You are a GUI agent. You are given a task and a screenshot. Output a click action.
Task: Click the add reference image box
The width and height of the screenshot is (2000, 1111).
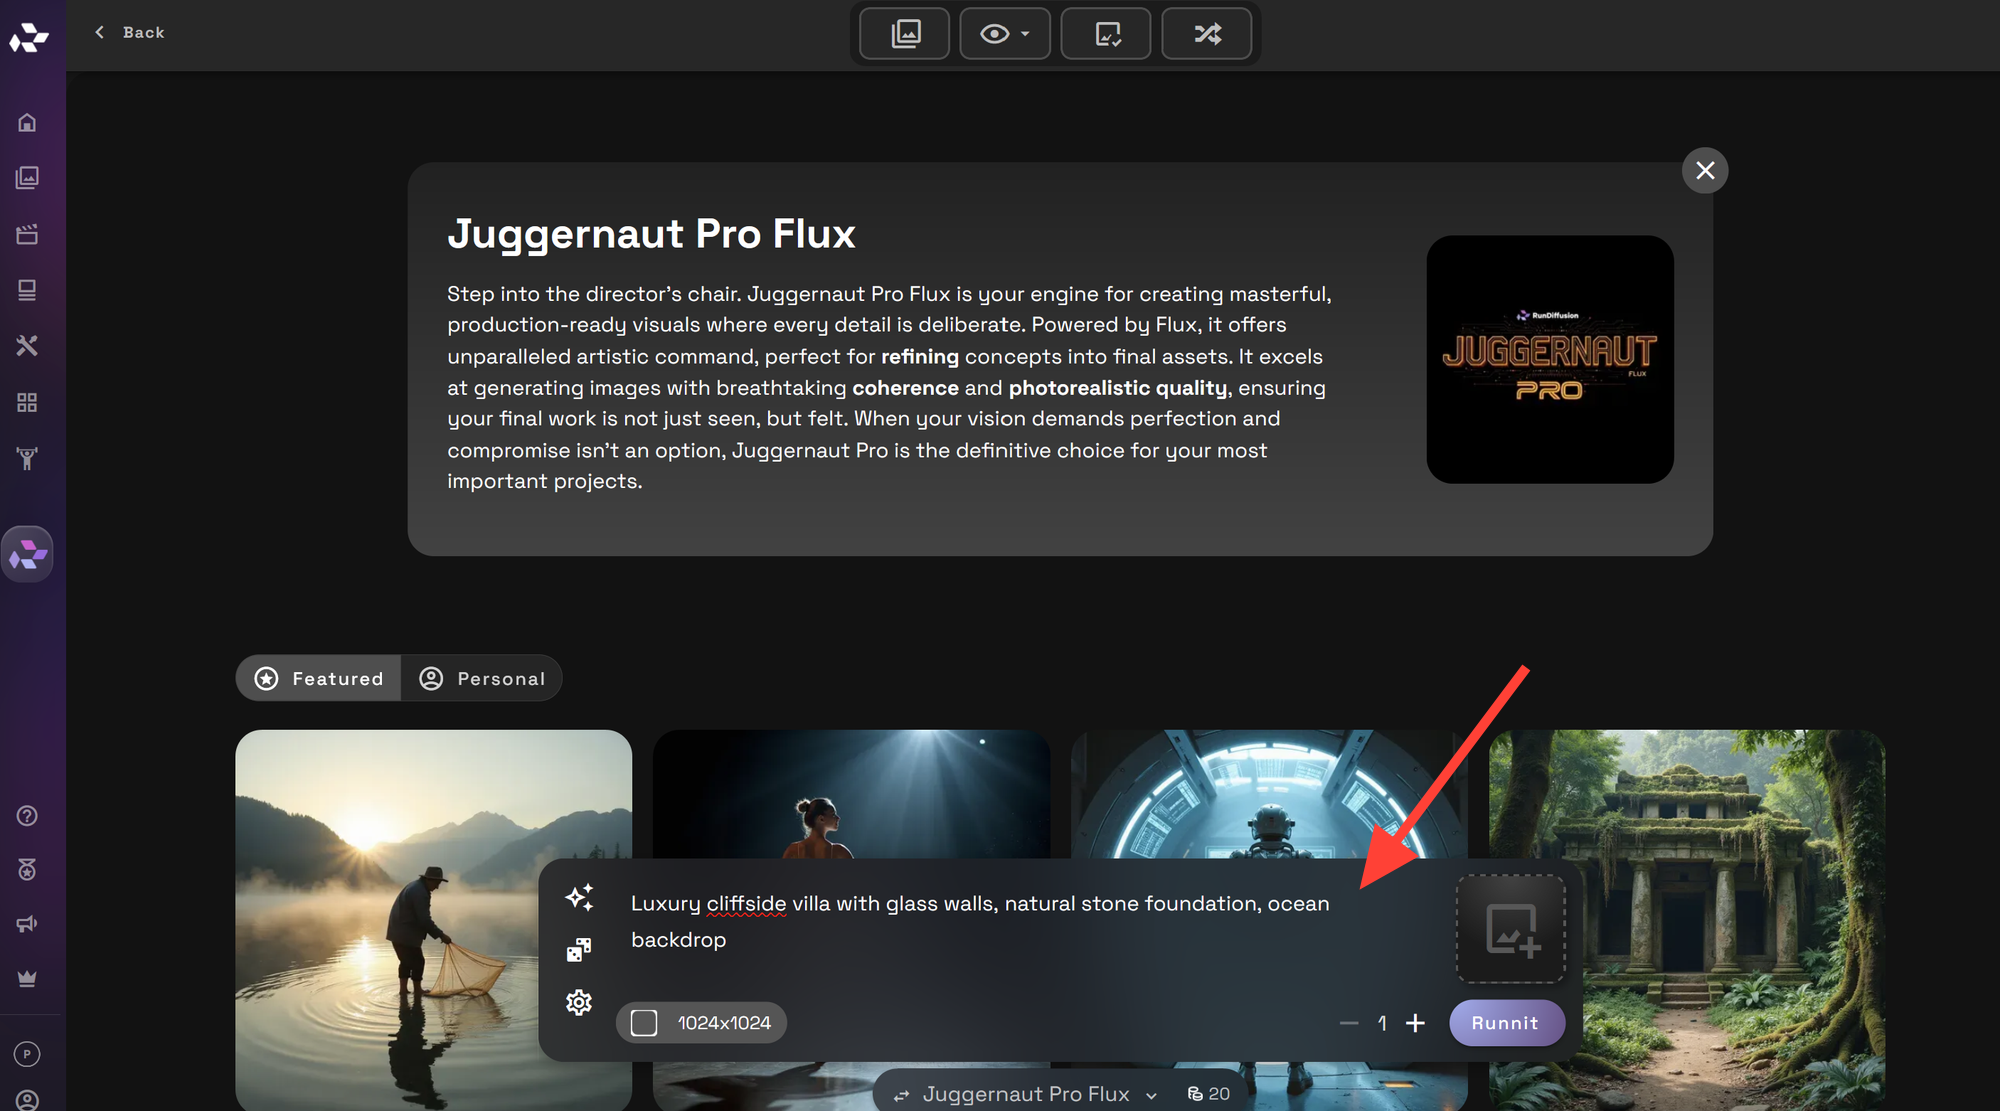1510,929
